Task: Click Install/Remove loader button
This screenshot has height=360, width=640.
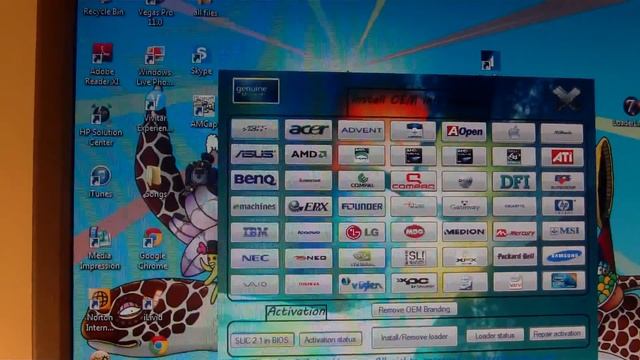Action: point(414,337)
